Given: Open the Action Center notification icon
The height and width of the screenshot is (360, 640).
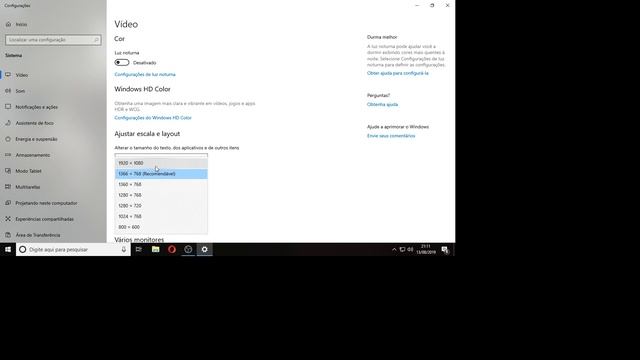Looking at the screenshot, I should coord(445,249).
